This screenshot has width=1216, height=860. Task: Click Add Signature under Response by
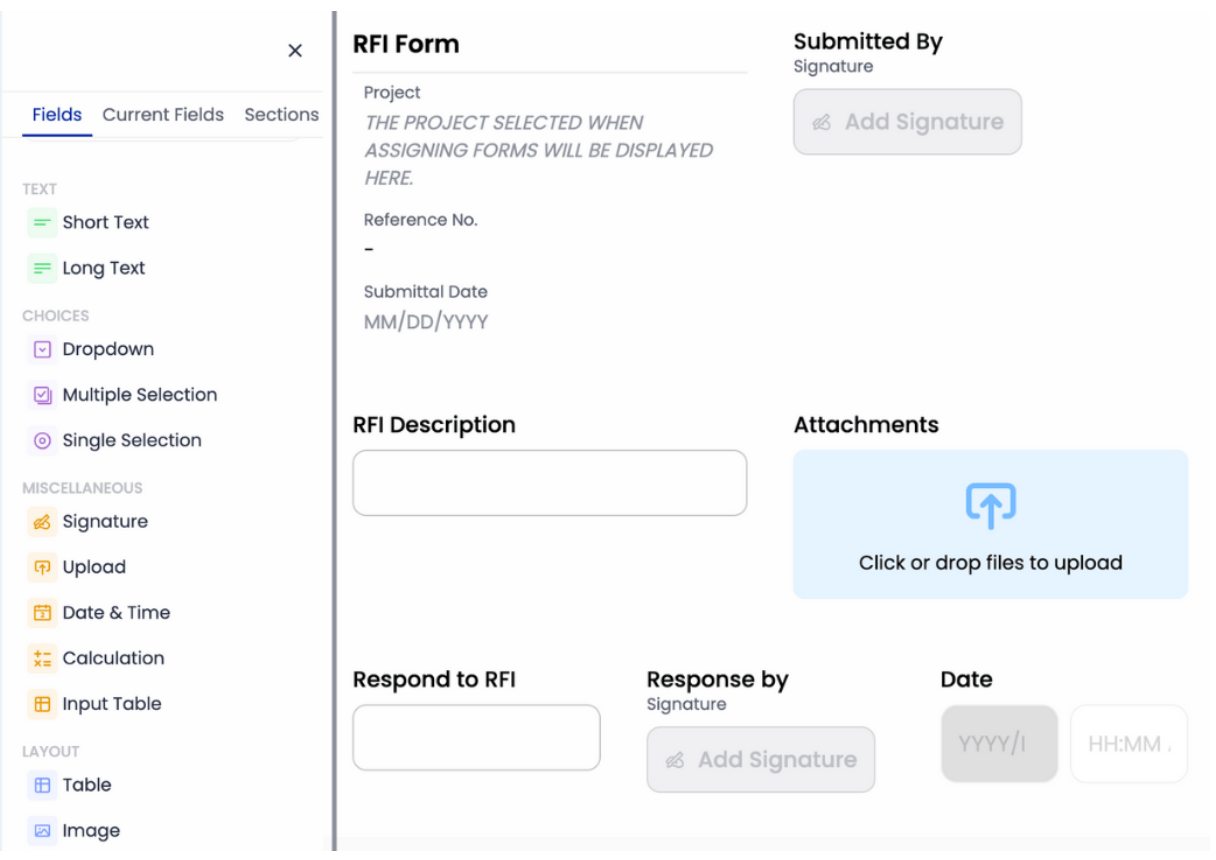pos(761,760)
